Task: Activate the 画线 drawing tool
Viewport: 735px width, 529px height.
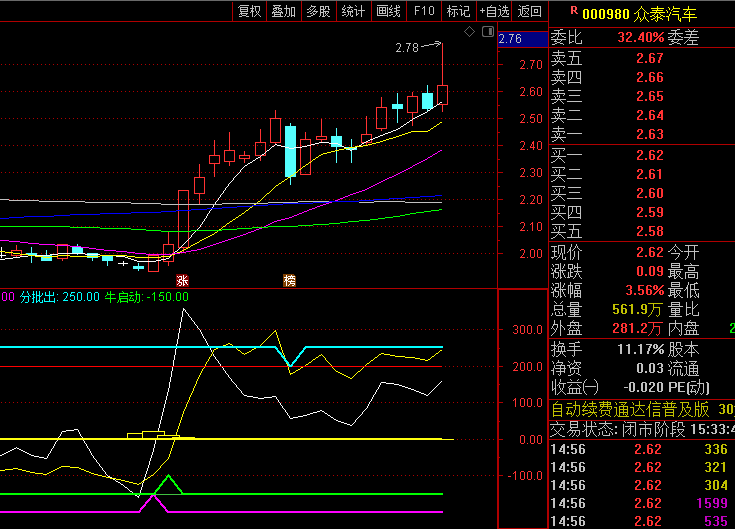Action: click(x=389, y=11)
